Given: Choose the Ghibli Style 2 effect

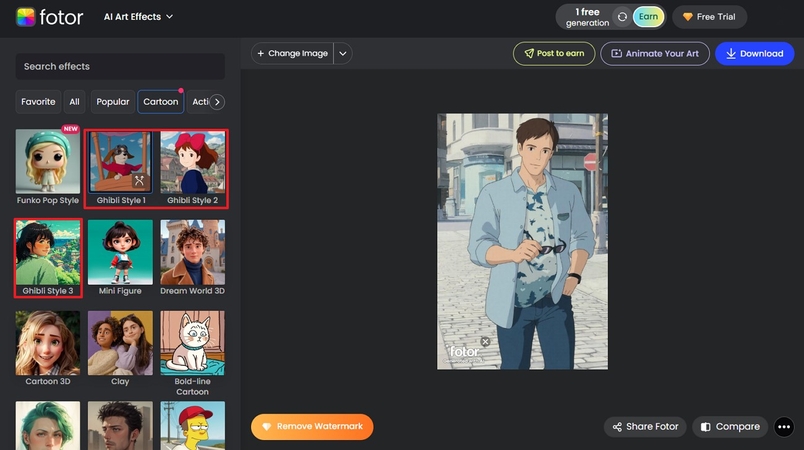Looking at the screenshot, I should coord(192,167).
